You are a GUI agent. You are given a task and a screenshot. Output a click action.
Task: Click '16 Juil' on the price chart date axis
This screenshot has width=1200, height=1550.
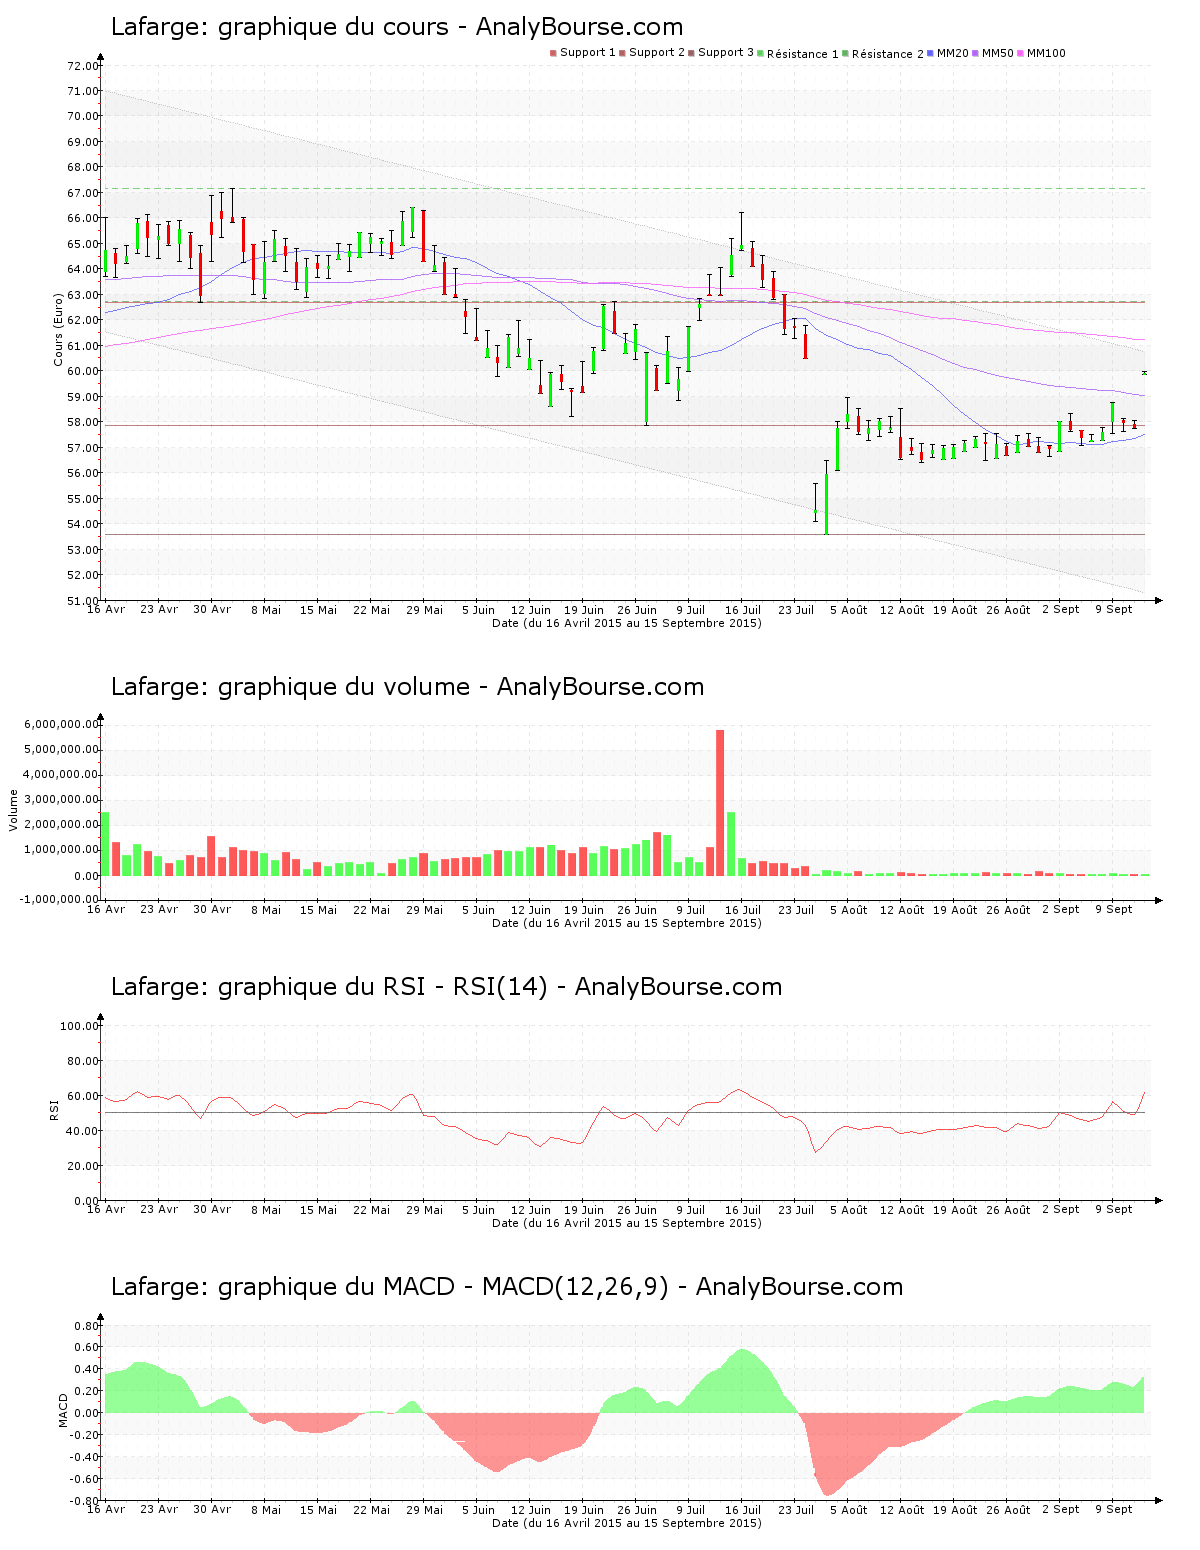tap(743, 610)
